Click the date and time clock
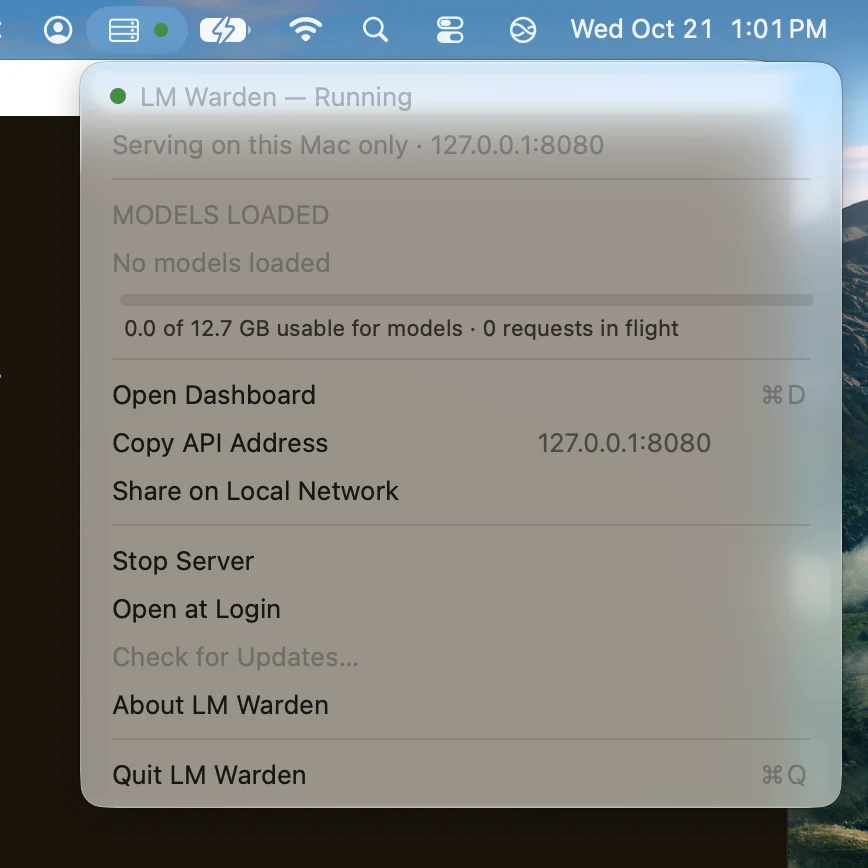The width and height of the screenshot is (868, 868). 699,29
